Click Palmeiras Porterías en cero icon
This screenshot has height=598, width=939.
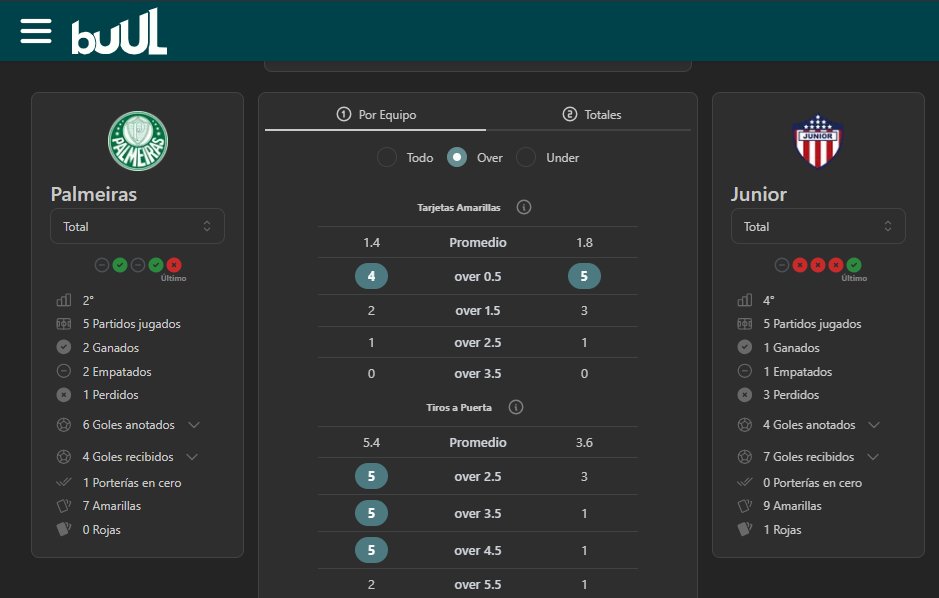63,482
